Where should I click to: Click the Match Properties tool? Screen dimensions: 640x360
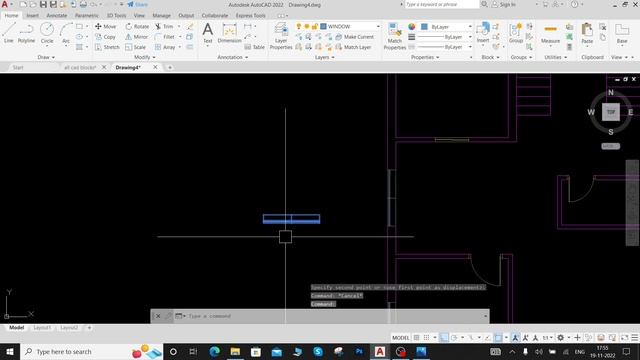(395, 36)
